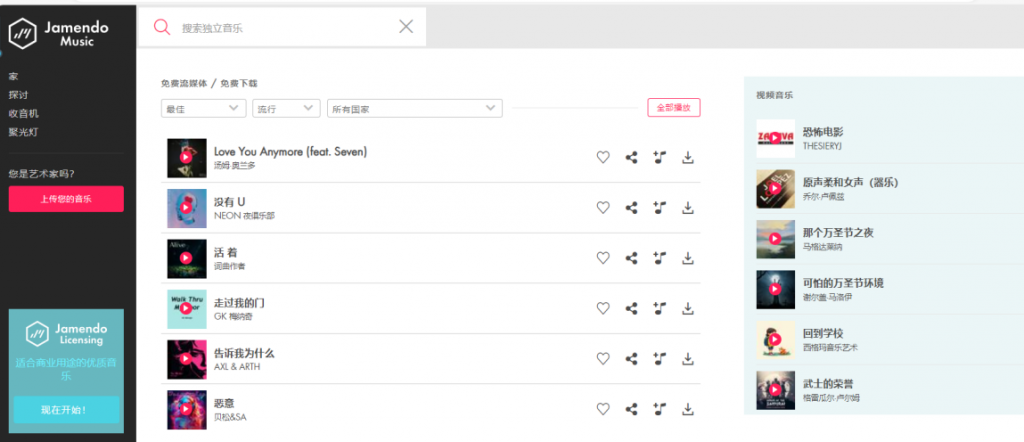This screenshot has height=442, width=1024.
Task: Go to 收音机 in the sidebar
Action: coord(24,113)
